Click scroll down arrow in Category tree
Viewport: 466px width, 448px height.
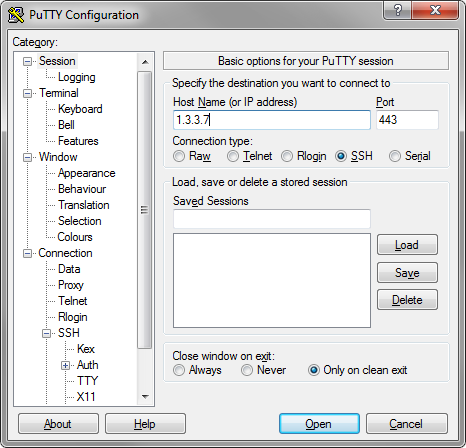coord(145,397)
